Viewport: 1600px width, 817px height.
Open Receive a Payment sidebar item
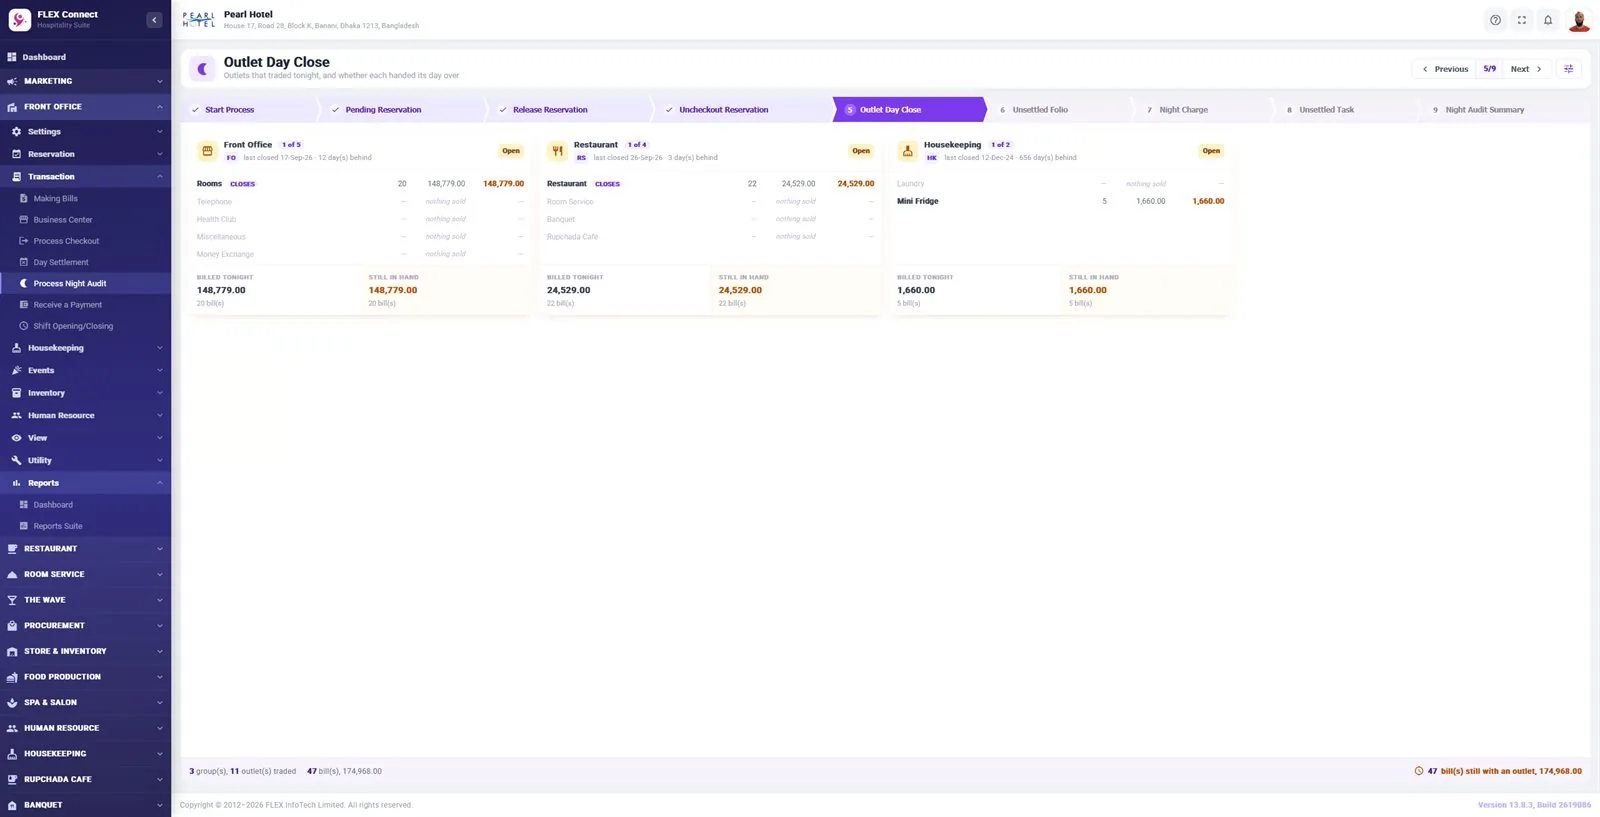[85, 305]
